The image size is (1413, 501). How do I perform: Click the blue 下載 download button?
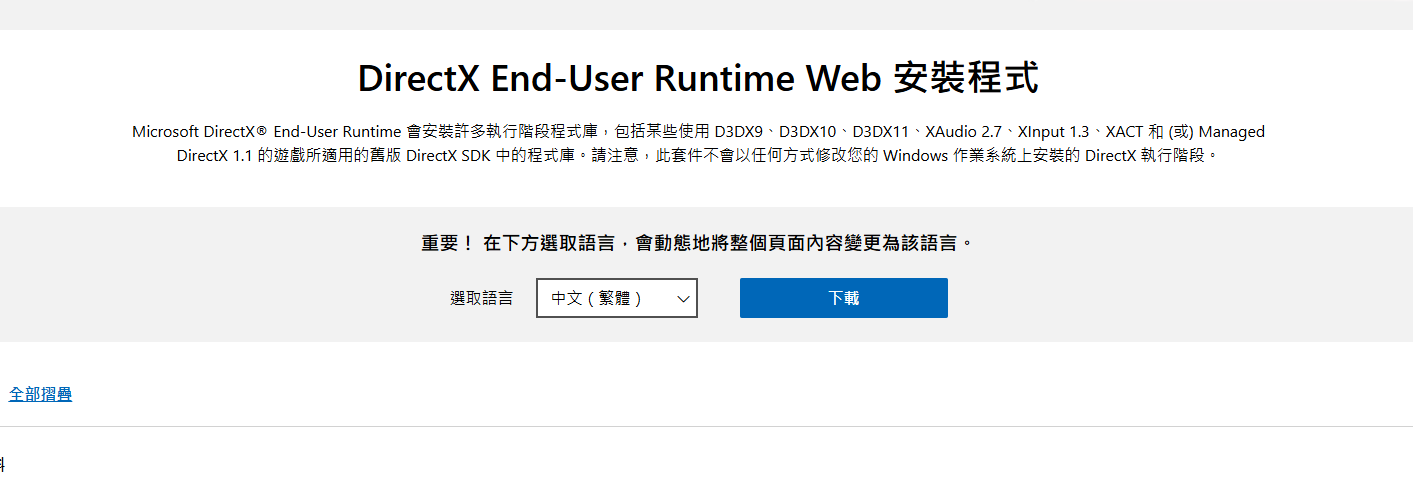click(843, 298)
